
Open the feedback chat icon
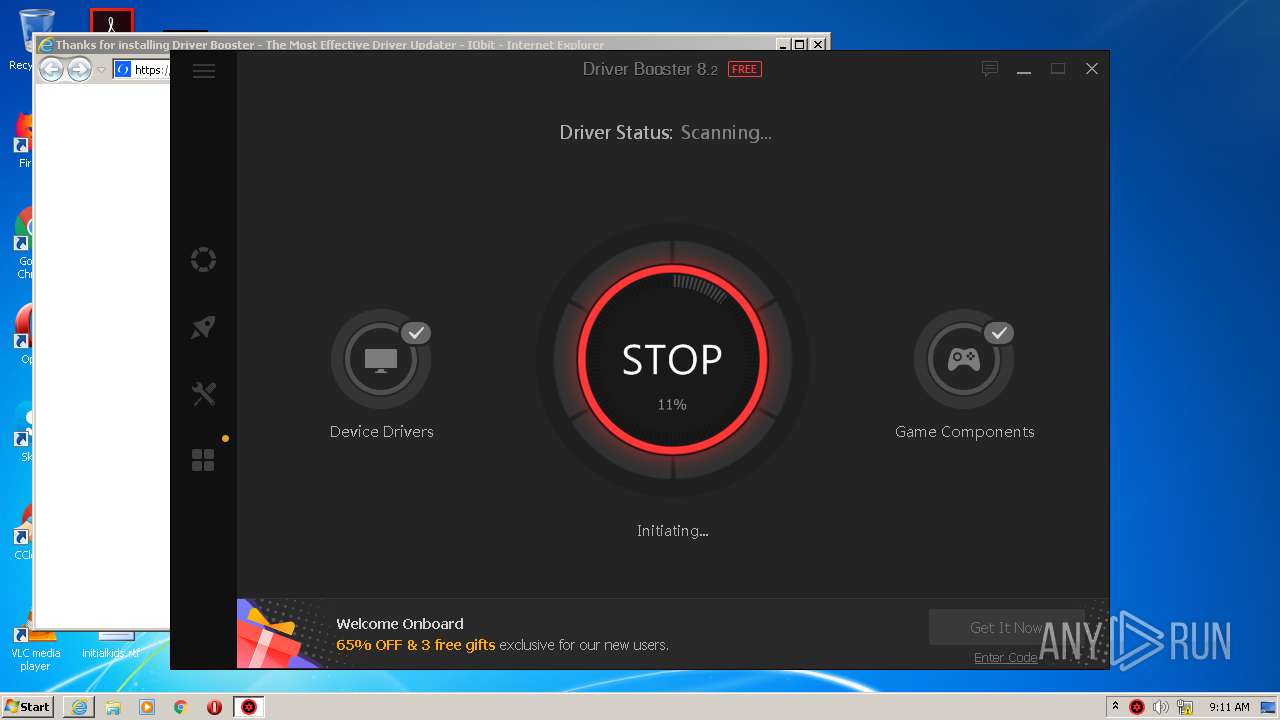(x=990, y=69)
